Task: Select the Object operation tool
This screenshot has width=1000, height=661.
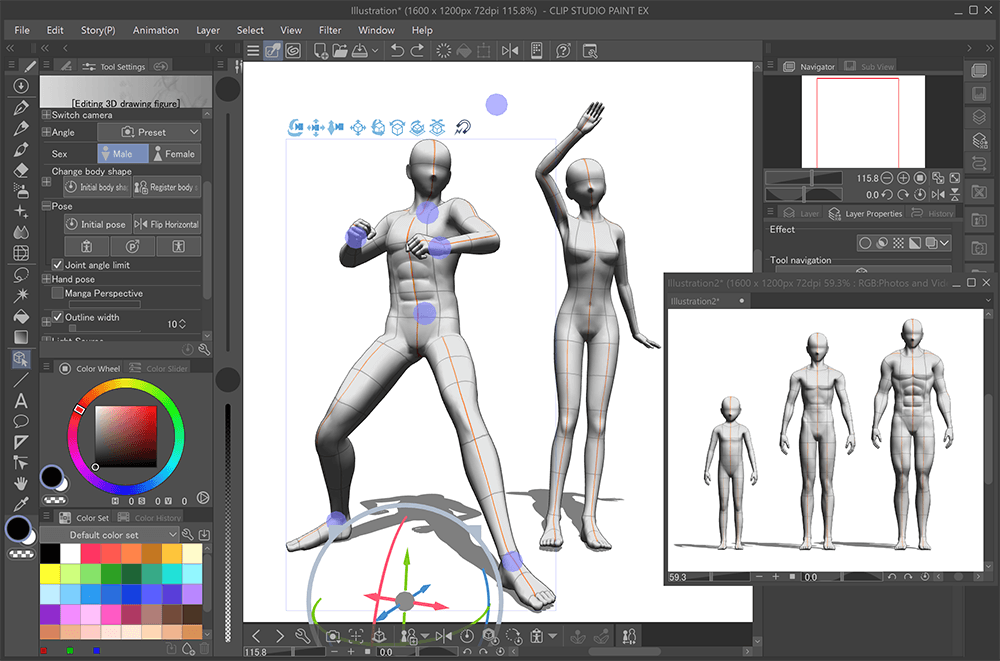Action: tap(20, 359)
